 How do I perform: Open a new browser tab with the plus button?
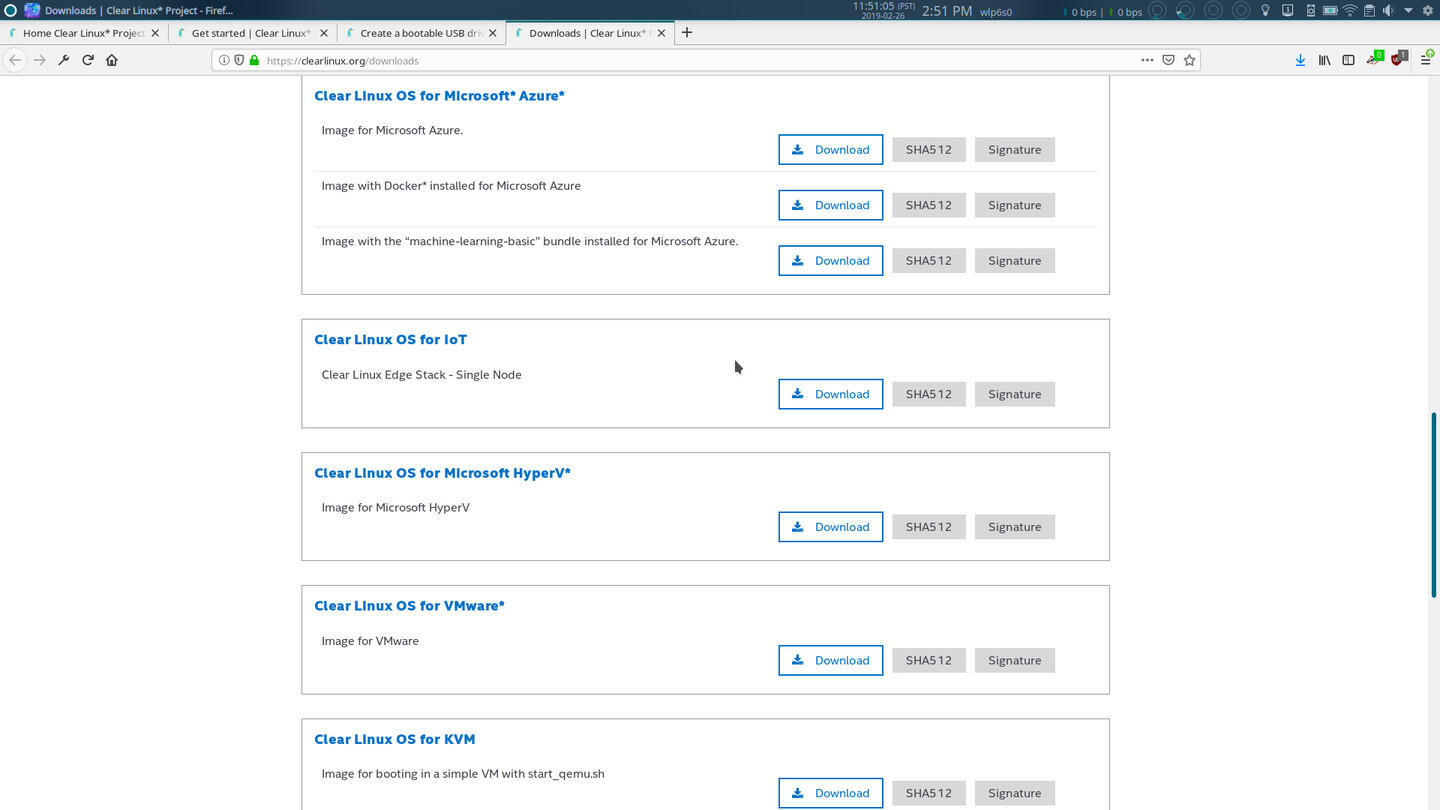[x=686, y=32]
